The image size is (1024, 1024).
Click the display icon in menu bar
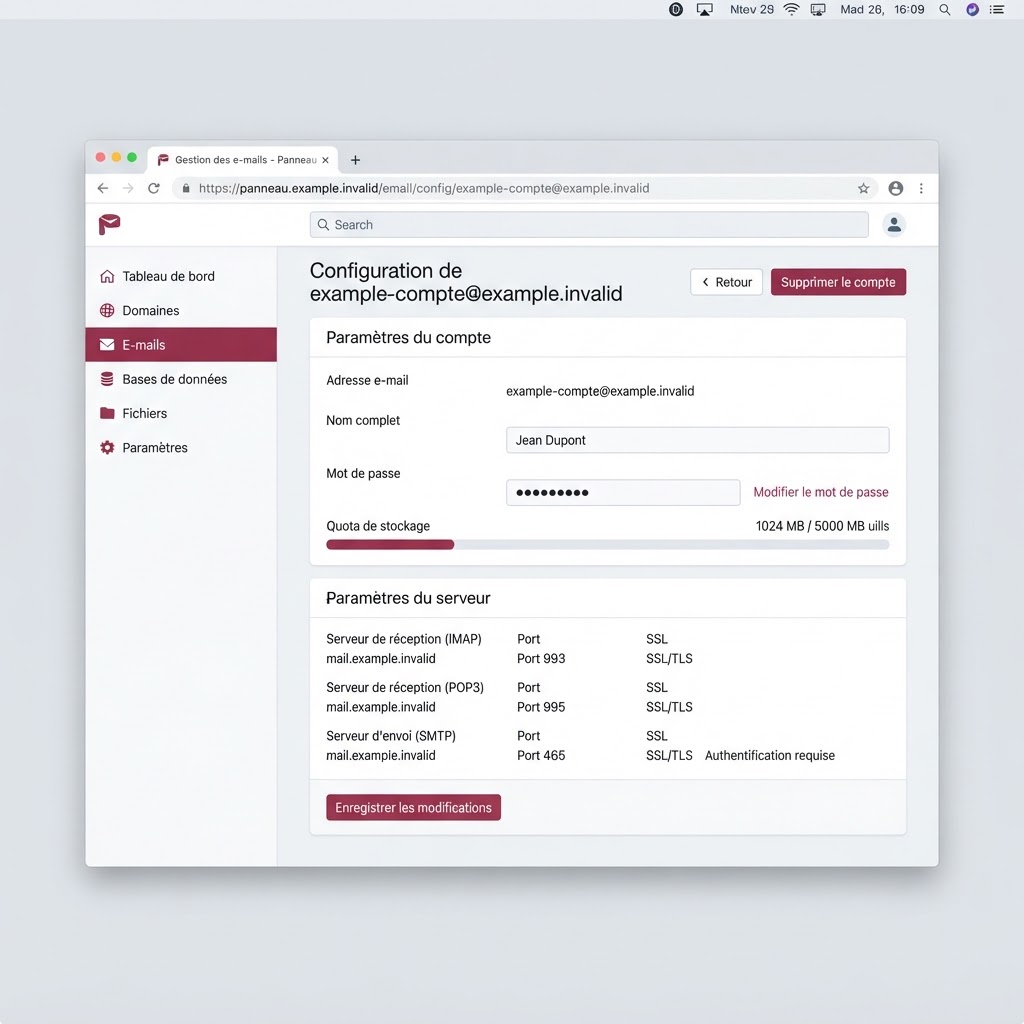[818, 10]
